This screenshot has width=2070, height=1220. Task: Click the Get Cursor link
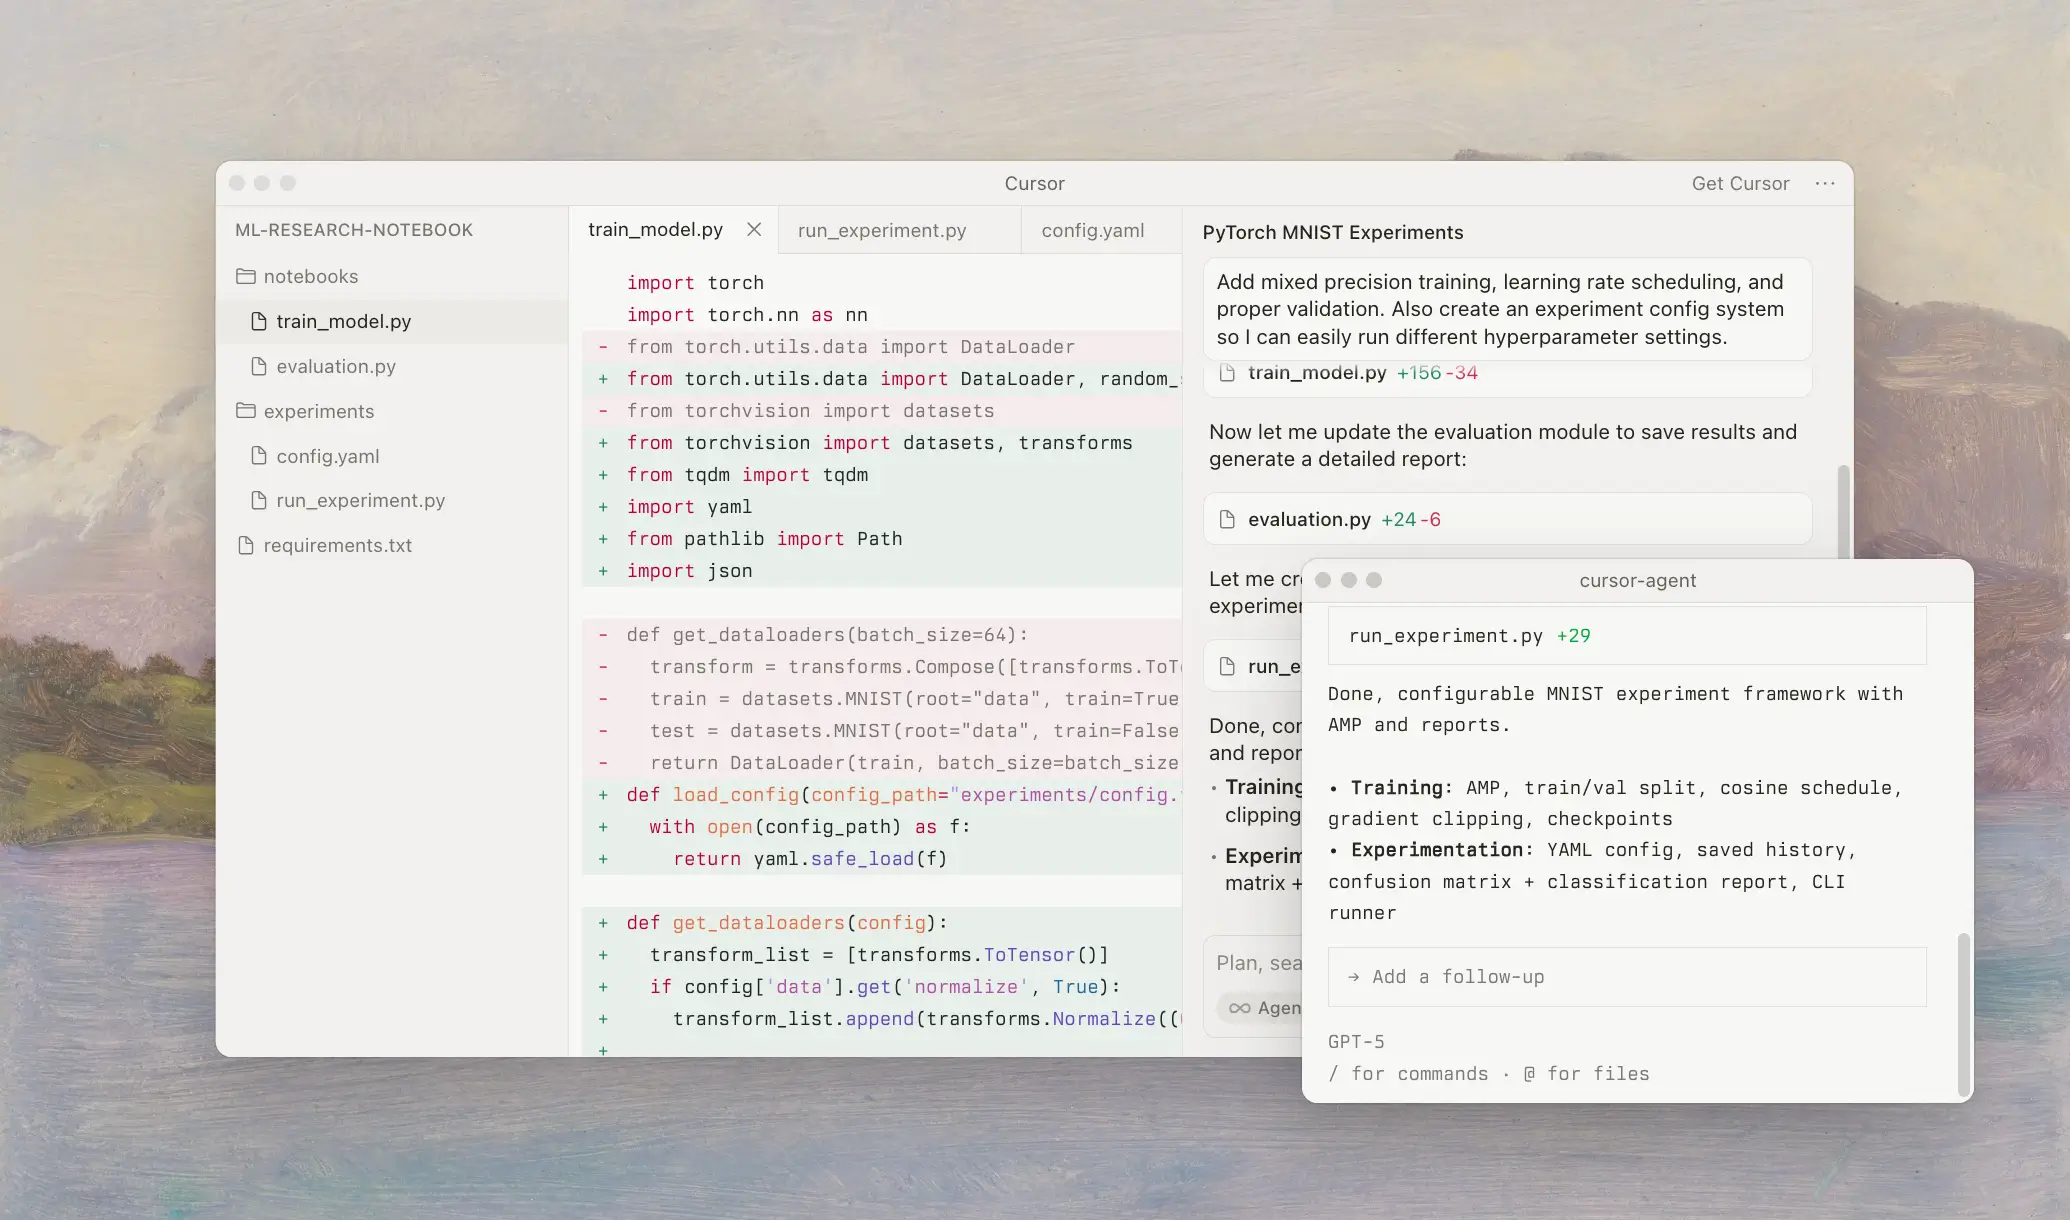point(1740,183)
